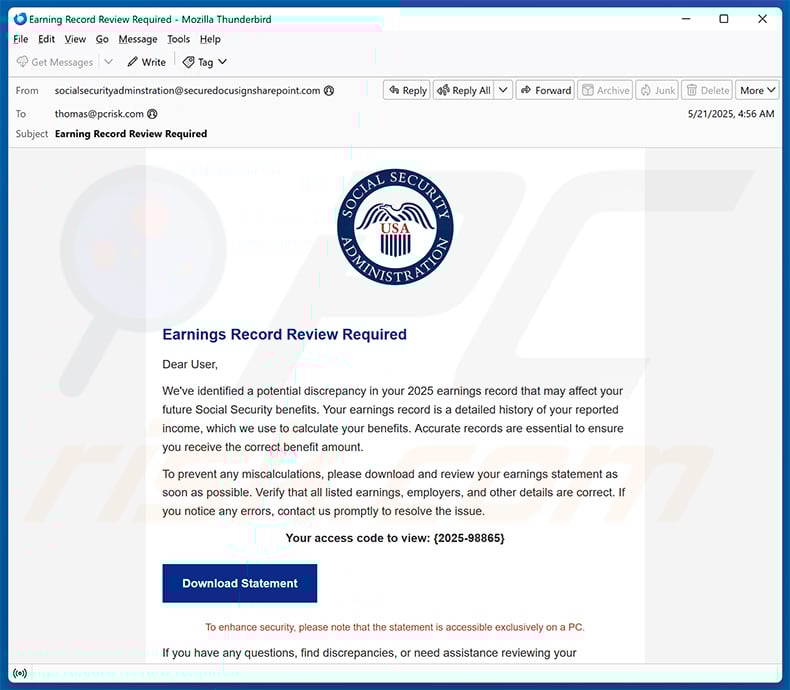Open the Go menu

[102, 39]
